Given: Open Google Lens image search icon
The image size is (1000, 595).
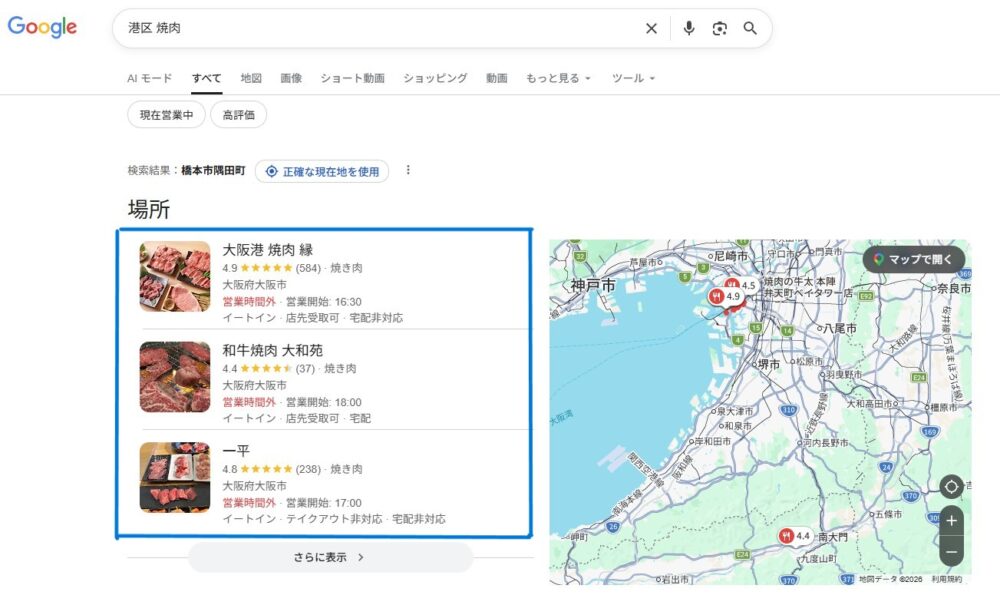Looking at the screenshot, I should (719, 29).
